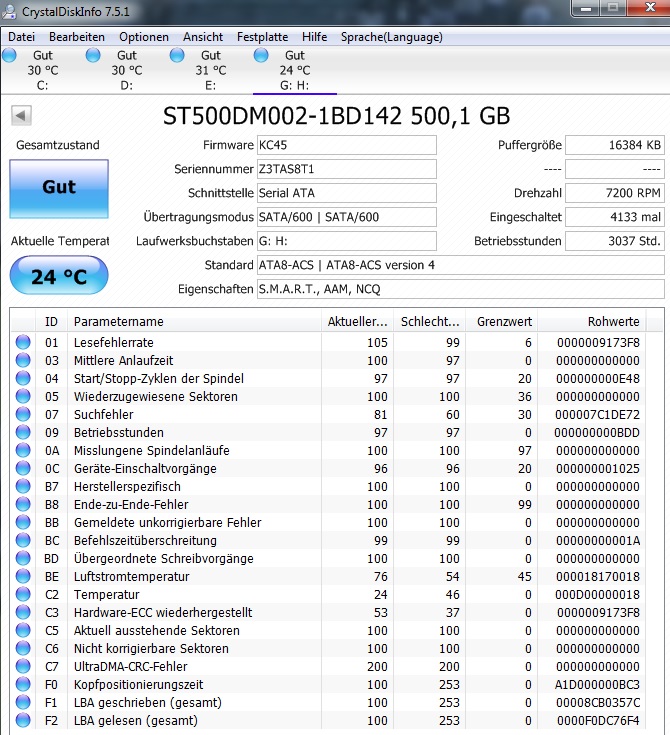670x735 pixels.
Task: Click the Aktueller column header
Action: 358,322
